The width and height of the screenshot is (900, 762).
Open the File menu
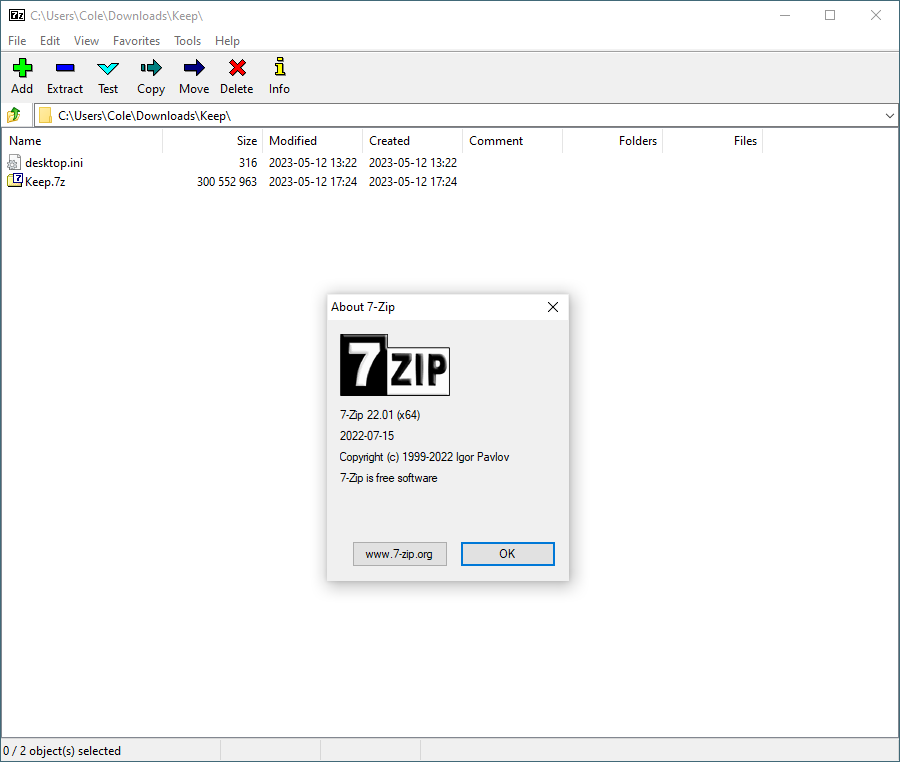click(17, 41)
